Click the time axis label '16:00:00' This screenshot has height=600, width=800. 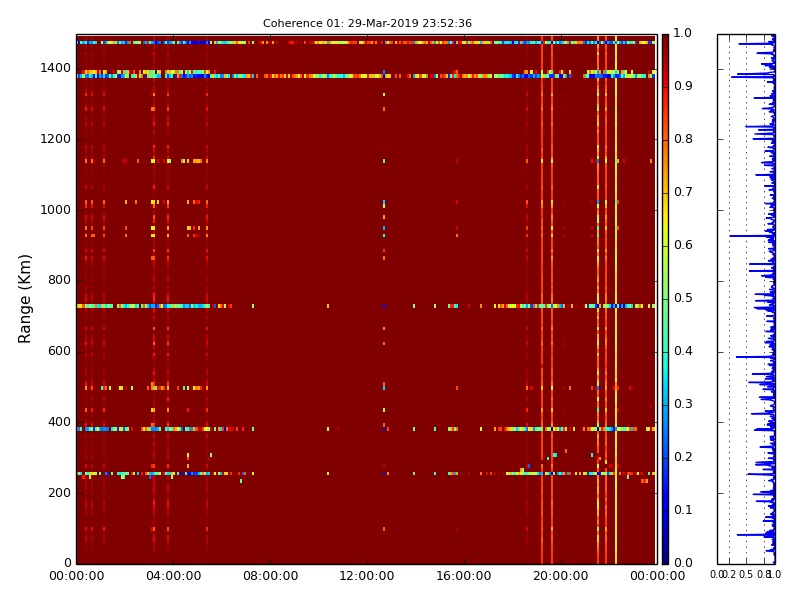click(464, 576)
